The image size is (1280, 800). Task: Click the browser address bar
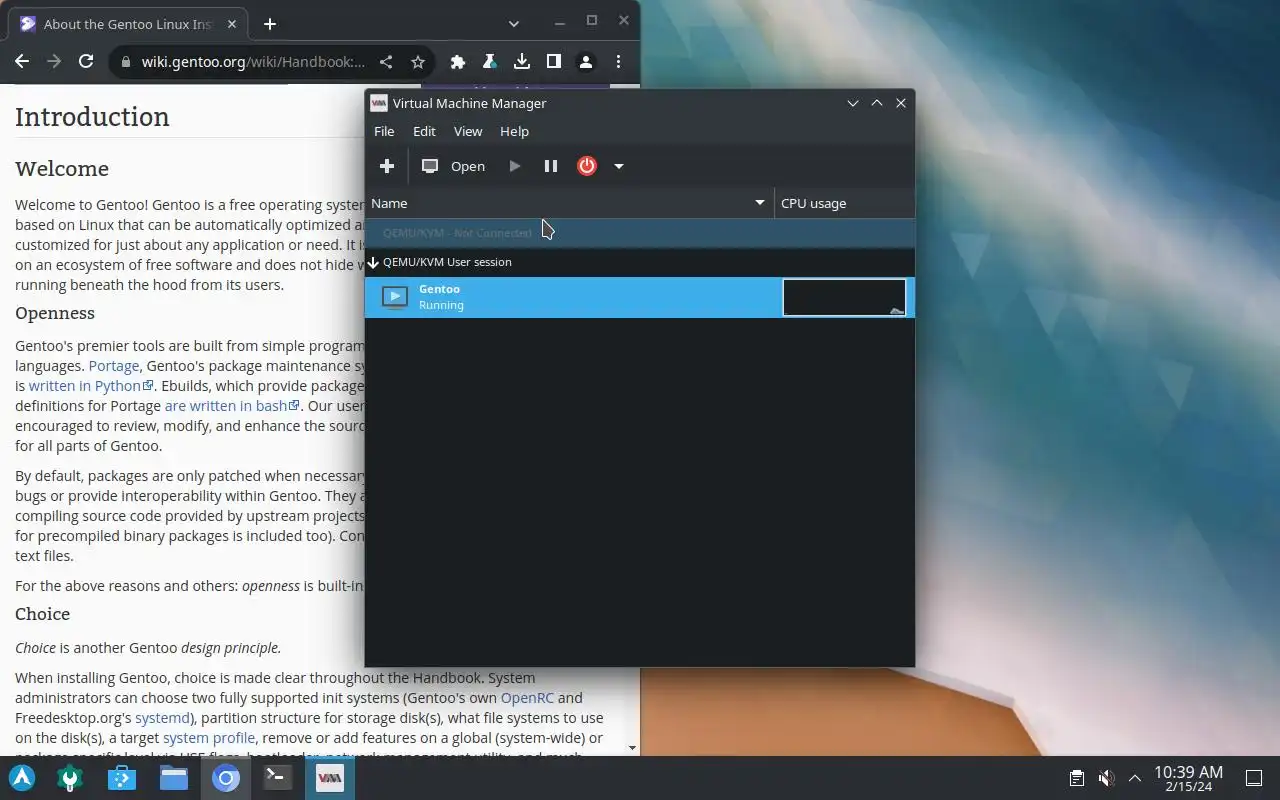coord(253,62)
